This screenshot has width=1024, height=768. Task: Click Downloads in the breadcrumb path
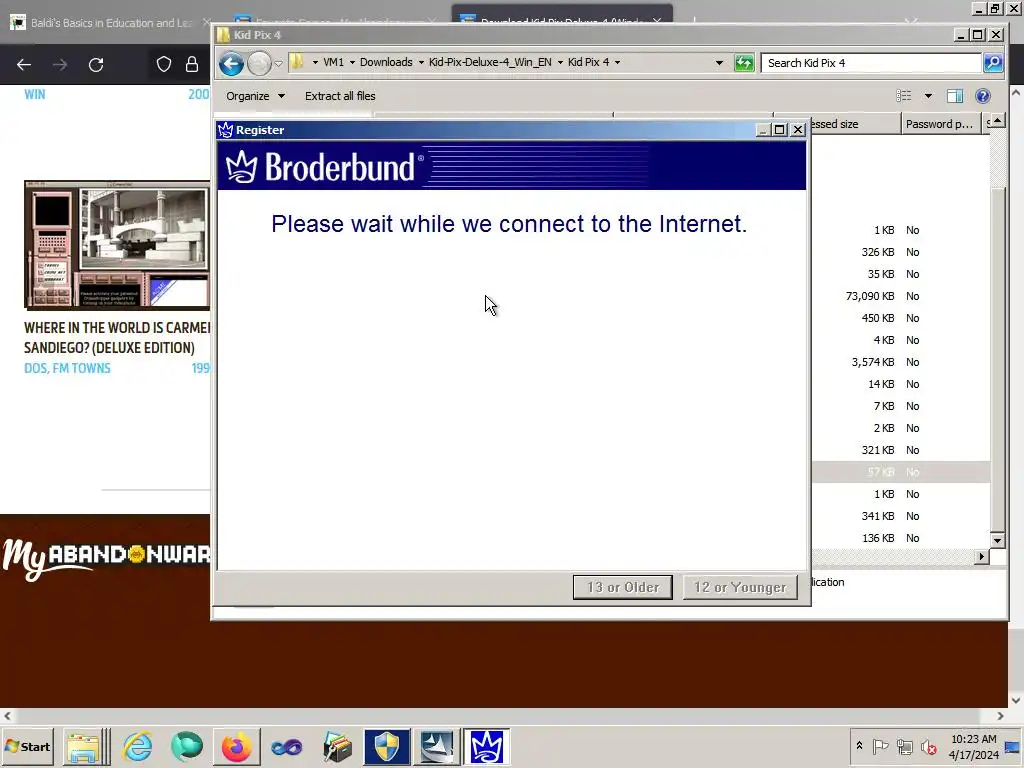click(x=386, y=62)
